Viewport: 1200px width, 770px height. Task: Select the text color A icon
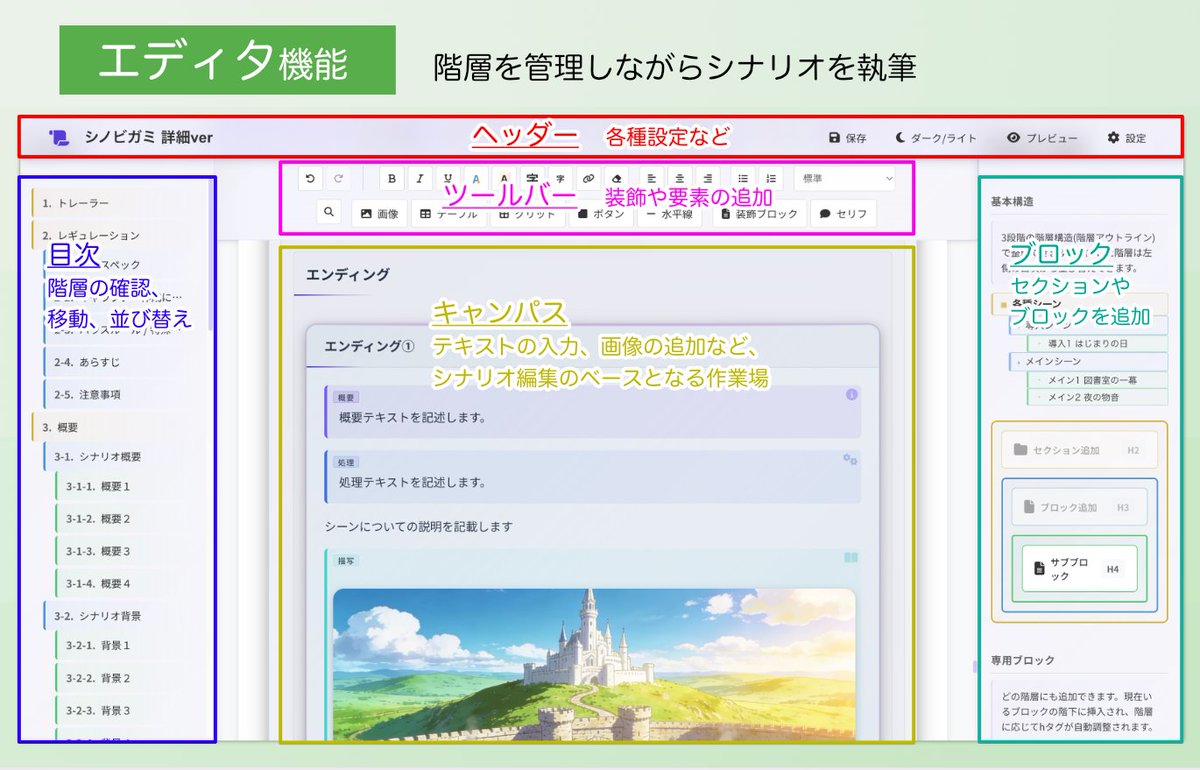click(475, 178)
